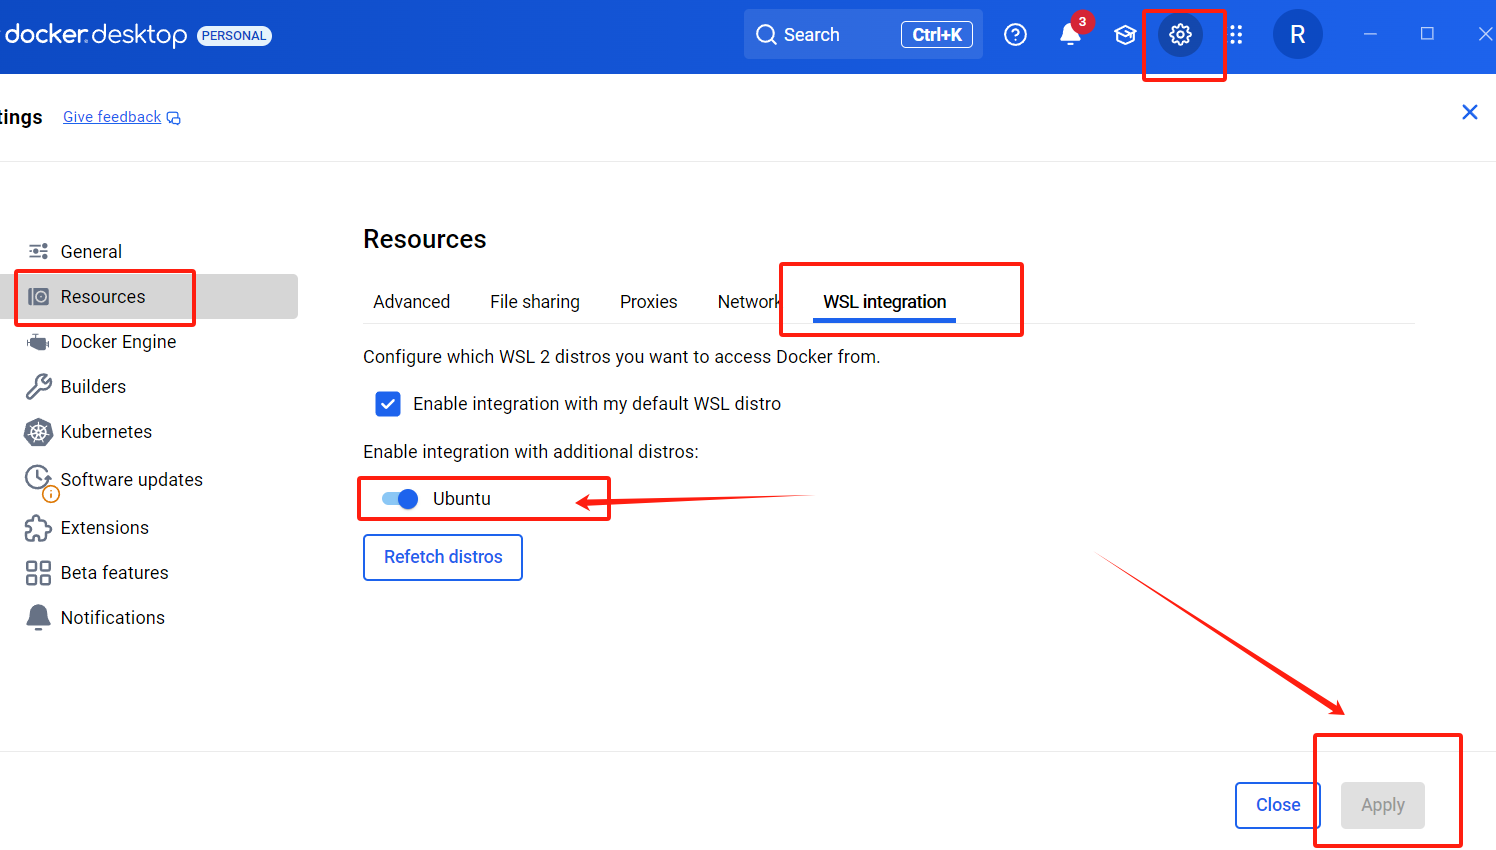The width and height of the screenshot is (1496, 850).
Task: Click the Software updates clock icon
Action: 38,478
